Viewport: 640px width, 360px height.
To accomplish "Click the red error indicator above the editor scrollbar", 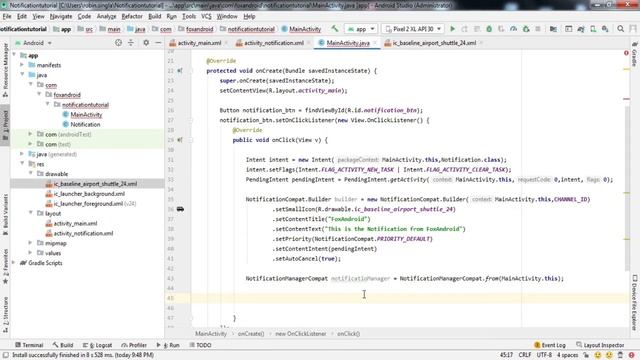I will pos(626,53).
